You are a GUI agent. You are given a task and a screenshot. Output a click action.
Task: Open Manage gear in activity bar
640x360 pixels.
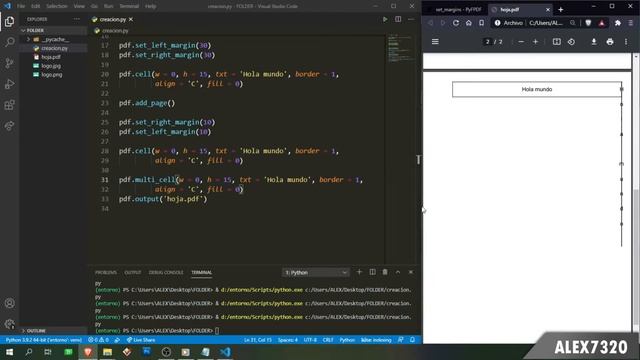pyautogui.click(x=9, y=324)
